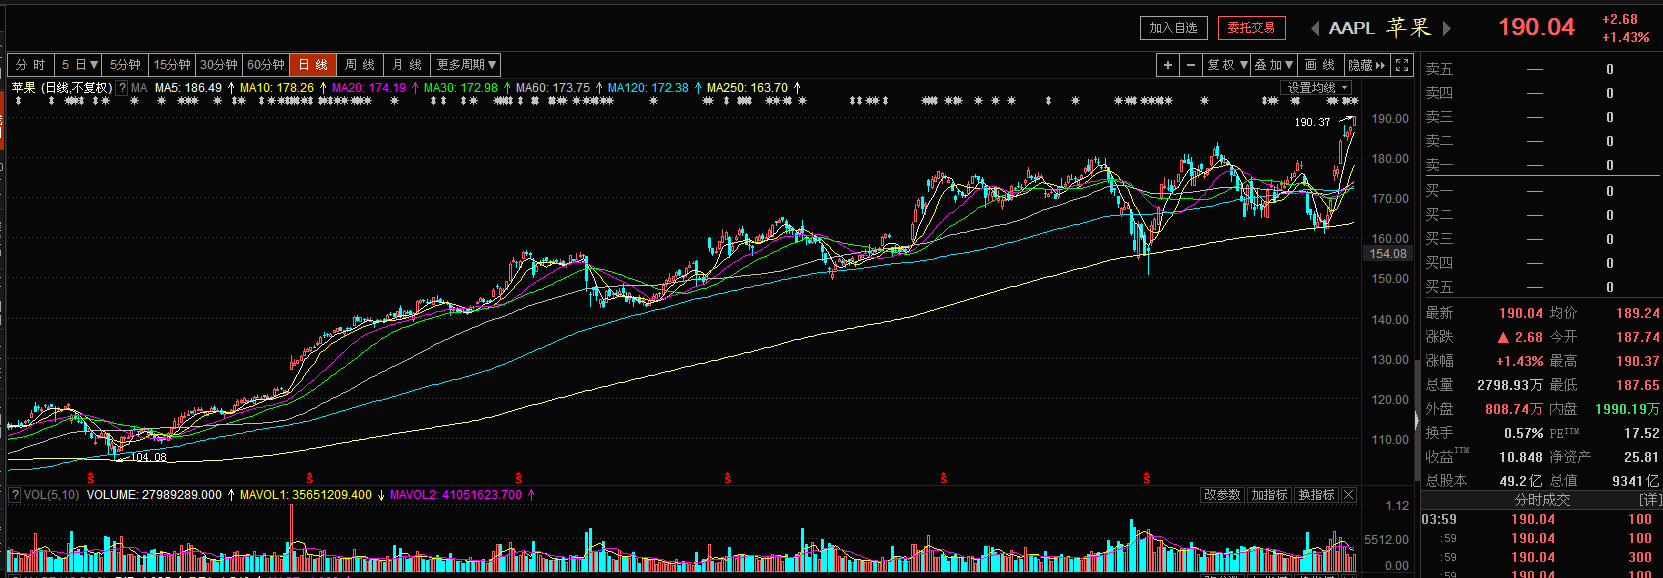Zoom out chart with minus button

tap(1190, 65)
